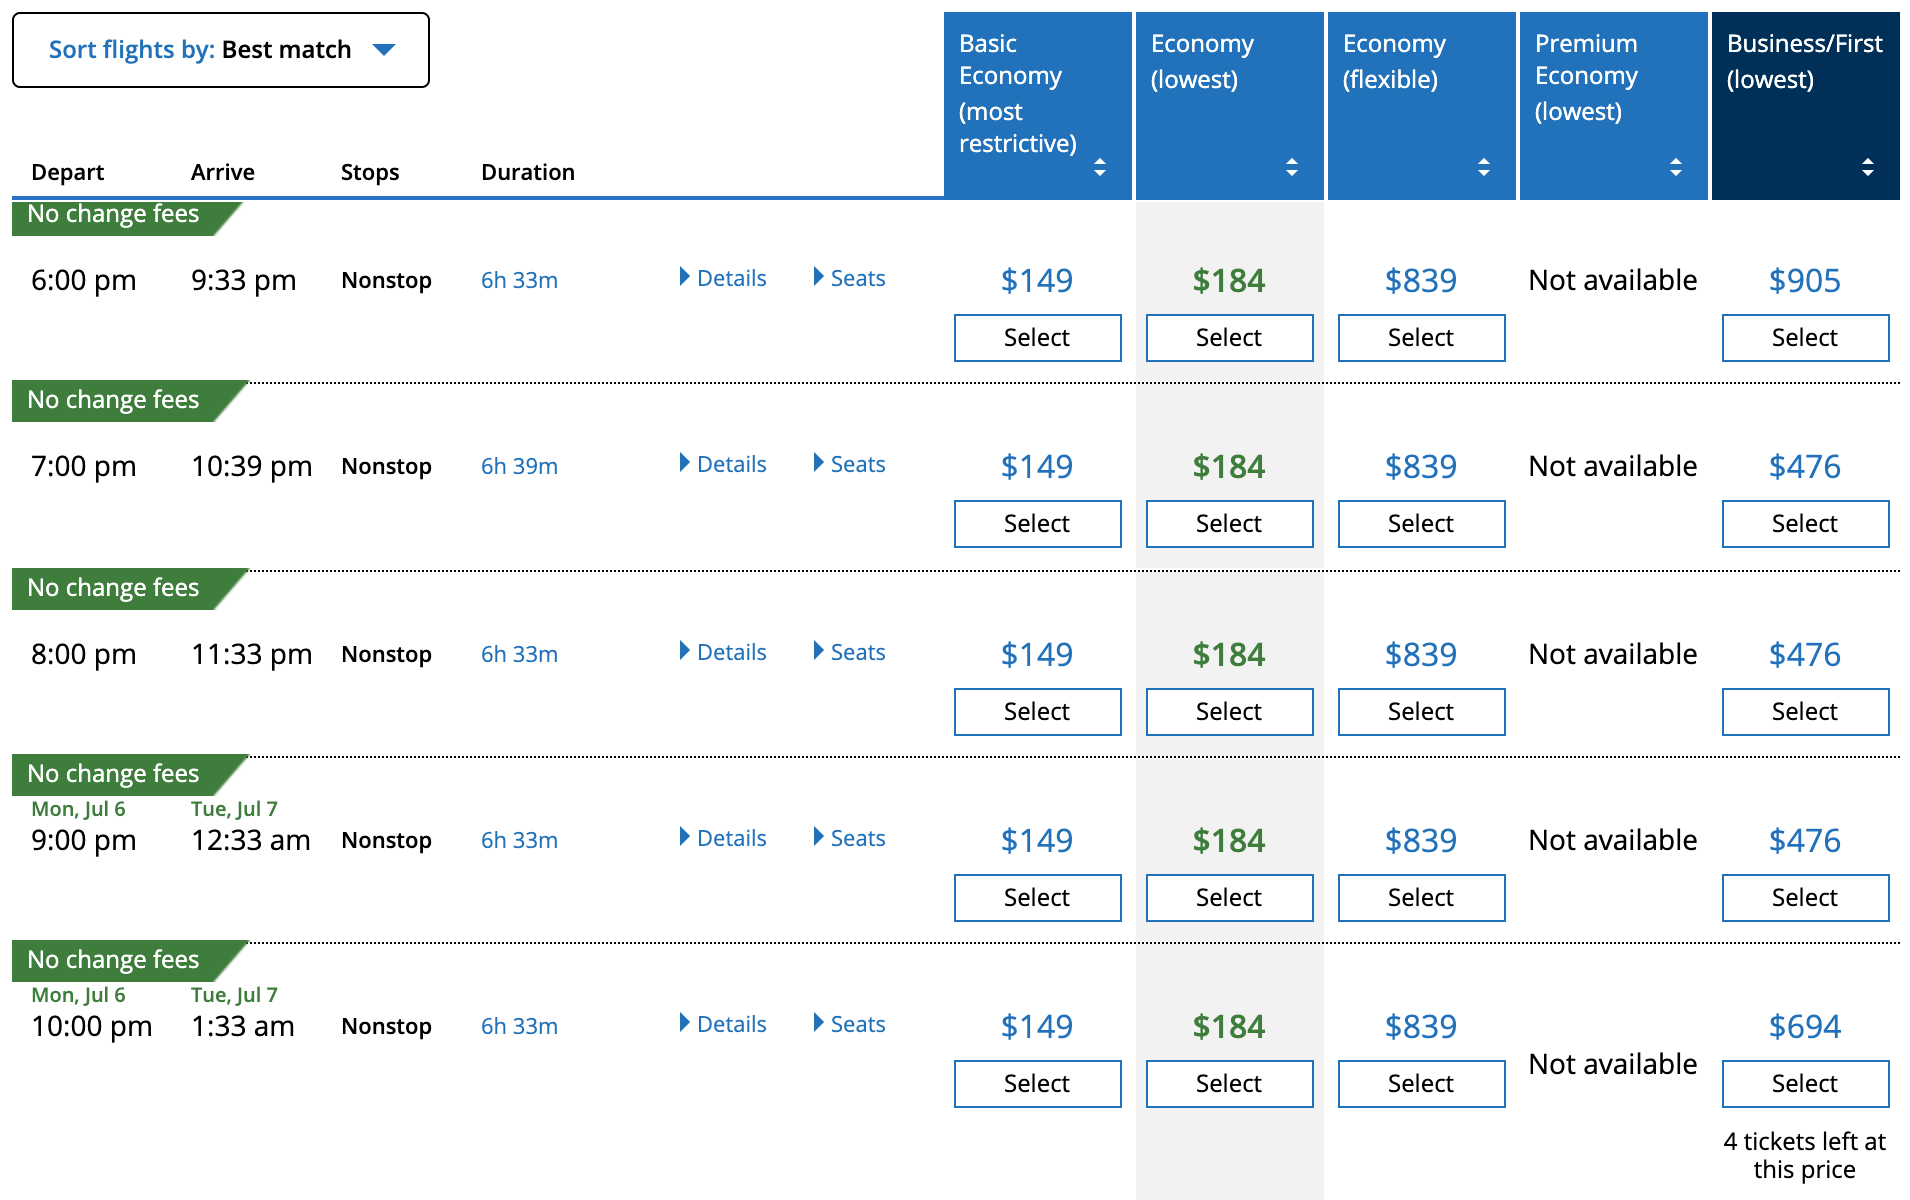1910x1200 pixels.
Task: Click the Premium Economy column header
Action: coord(1614,106)
